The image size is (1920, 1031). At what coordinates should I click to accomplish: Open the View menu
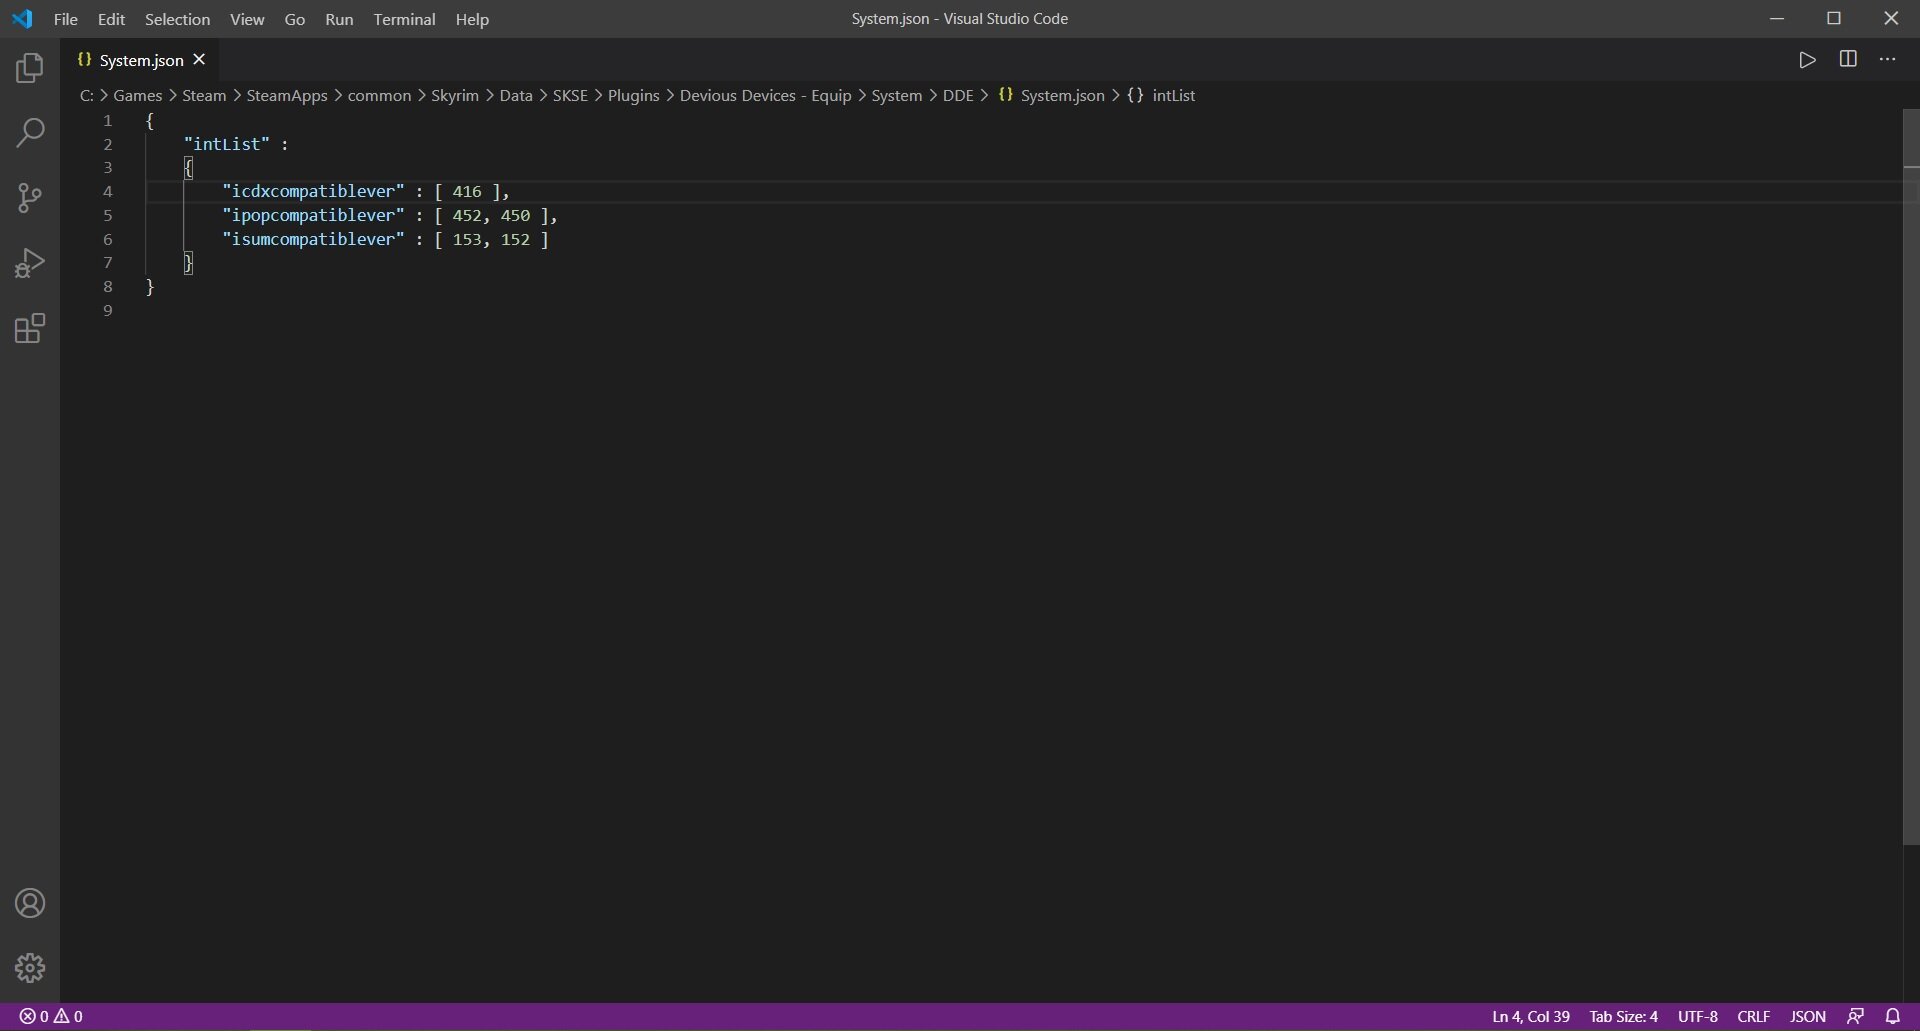[x=247, y=19]
